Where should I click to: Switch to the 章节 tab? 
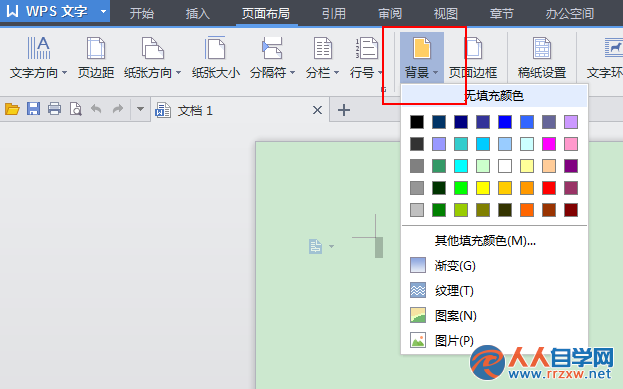coord(501,14)
